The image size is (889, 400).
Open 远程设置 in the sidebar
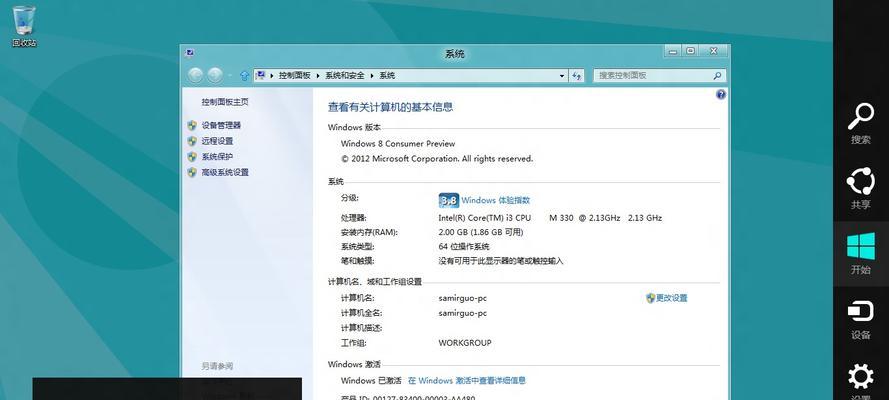point(217,141)
